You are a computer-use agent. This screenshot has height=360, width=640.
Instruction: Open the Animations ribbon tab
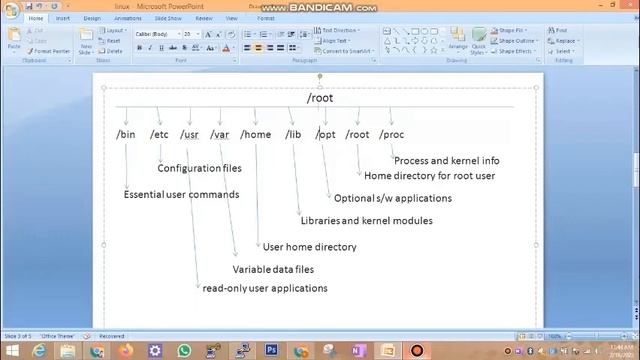128,18
